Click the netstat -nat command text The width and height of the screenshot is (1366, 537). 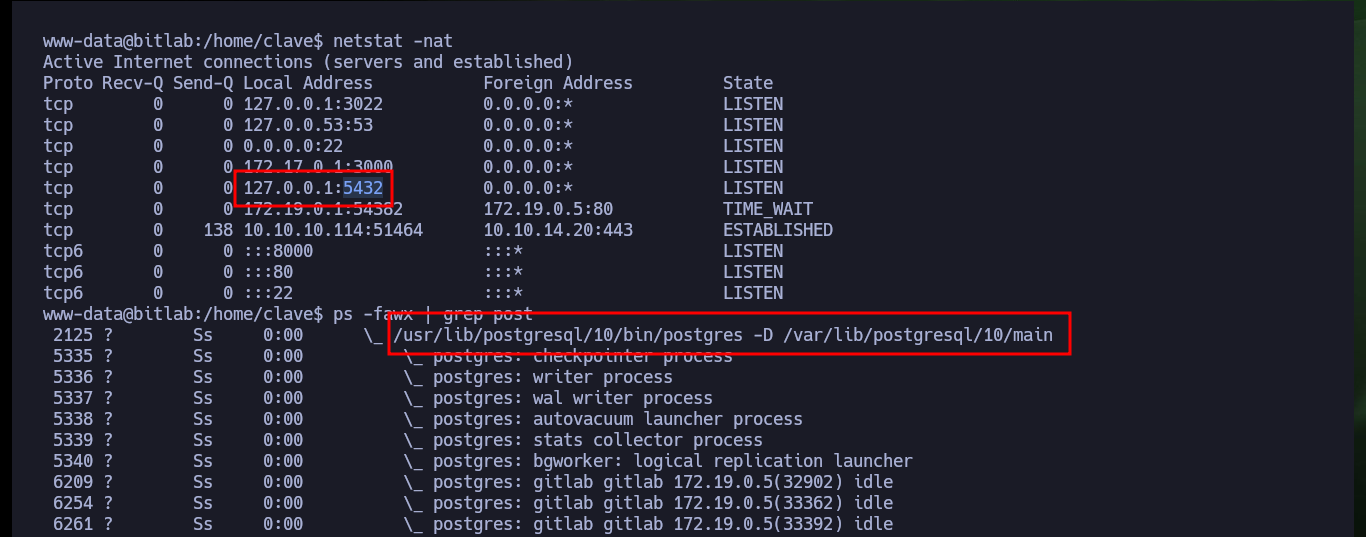(393, 41)
